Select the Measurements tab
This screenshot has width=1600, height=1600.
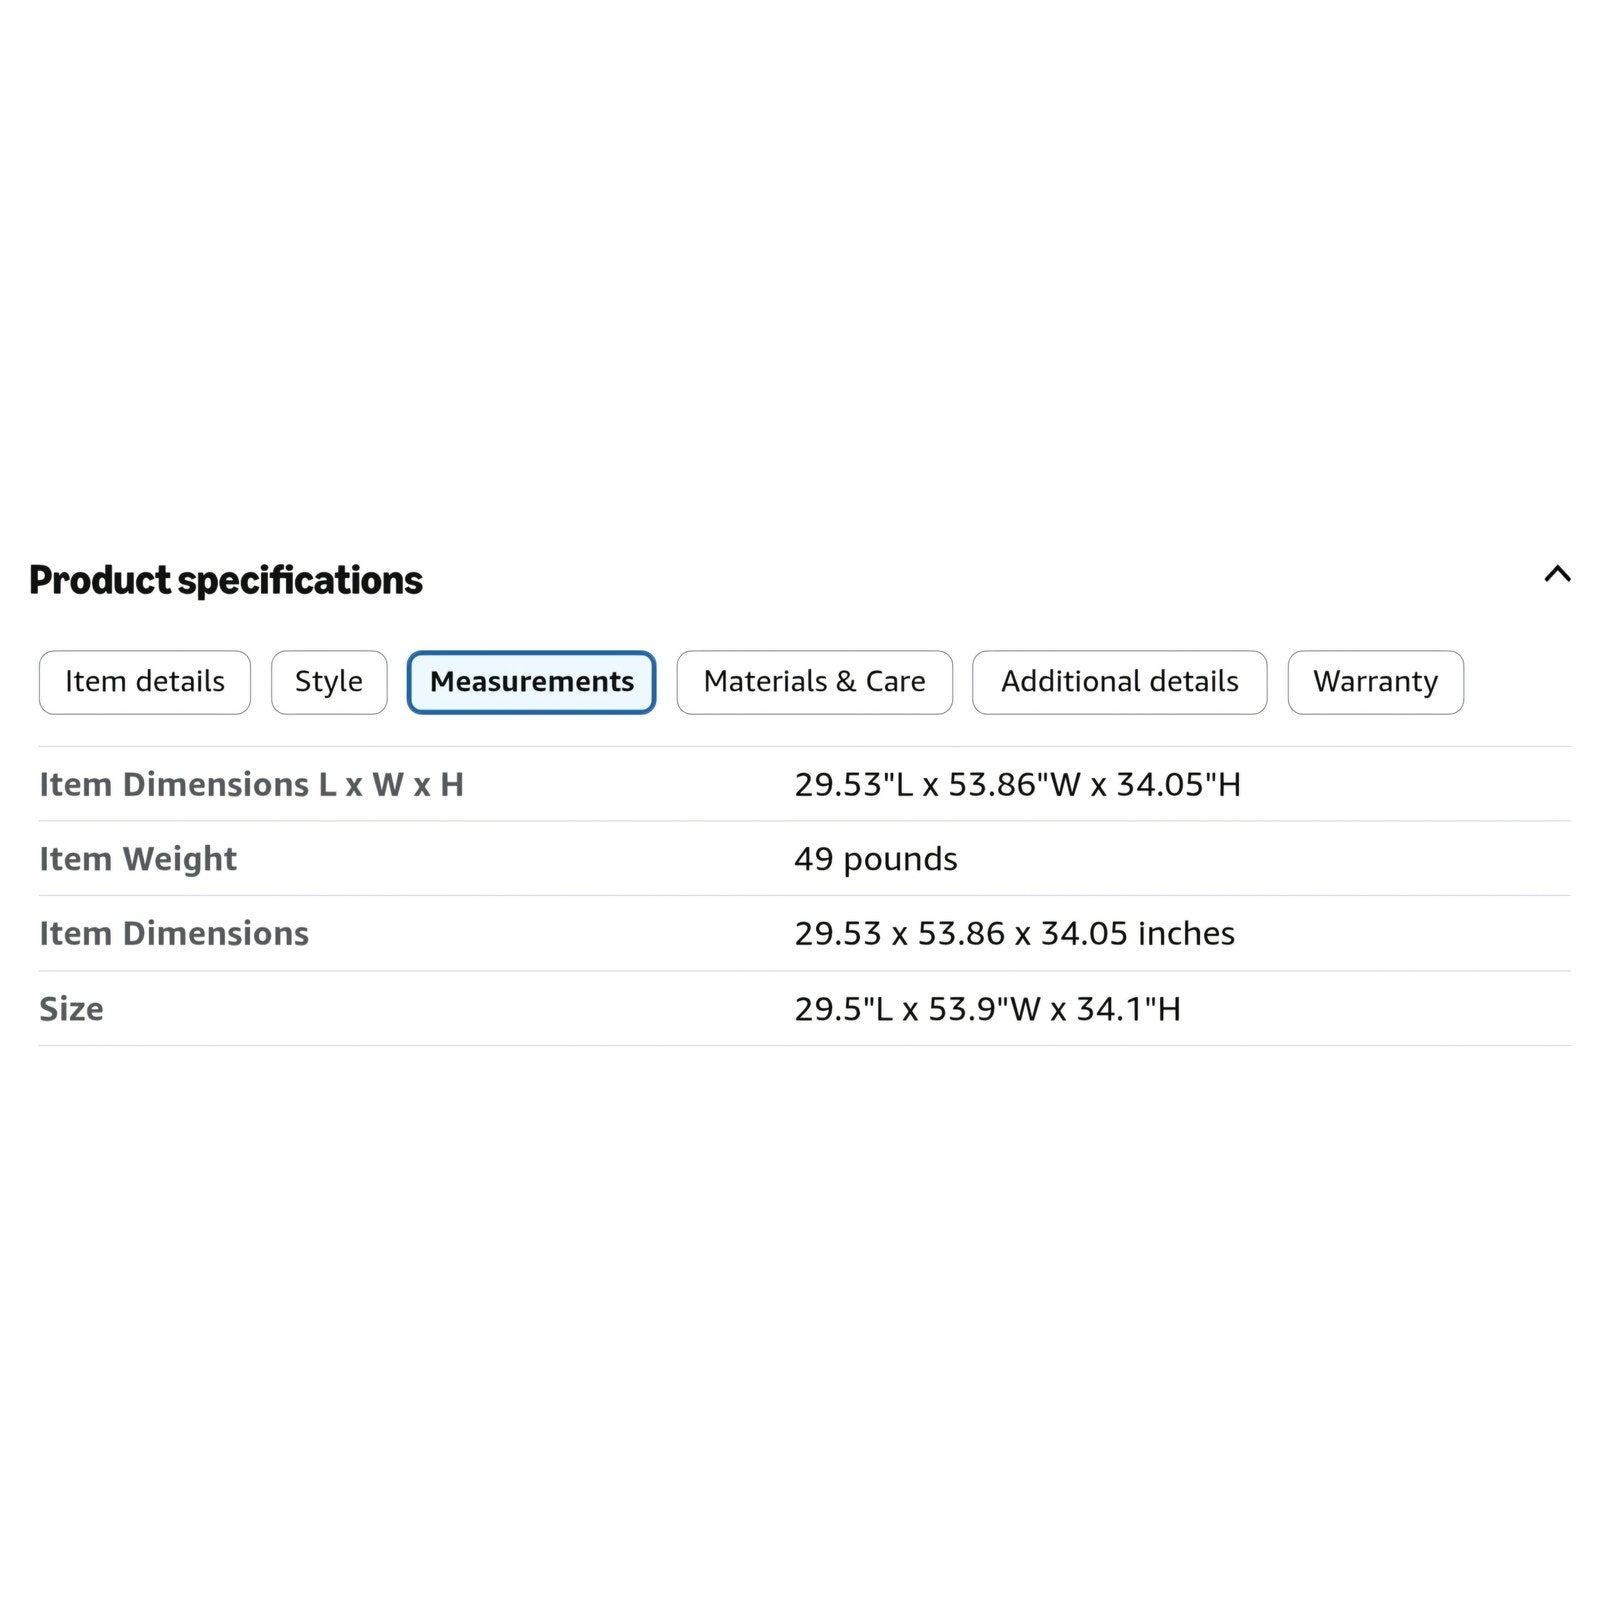pos(532,682)
